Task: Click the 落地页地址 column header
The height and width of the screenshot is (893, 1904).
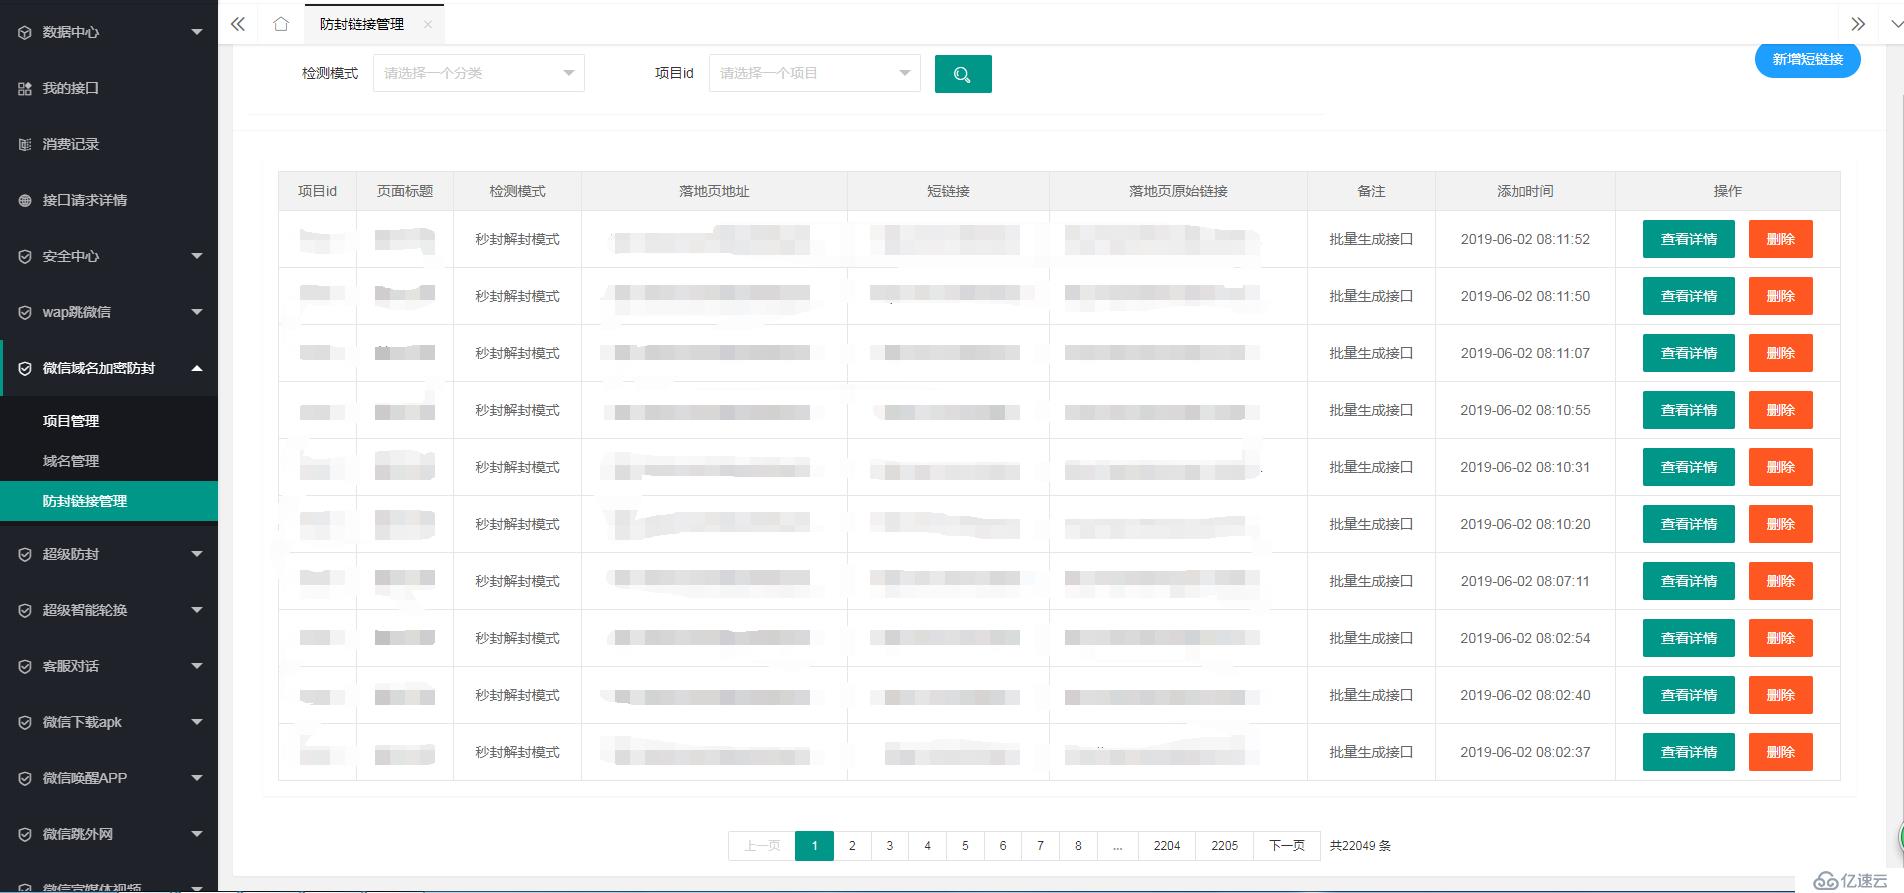Action: pos(714,191)
